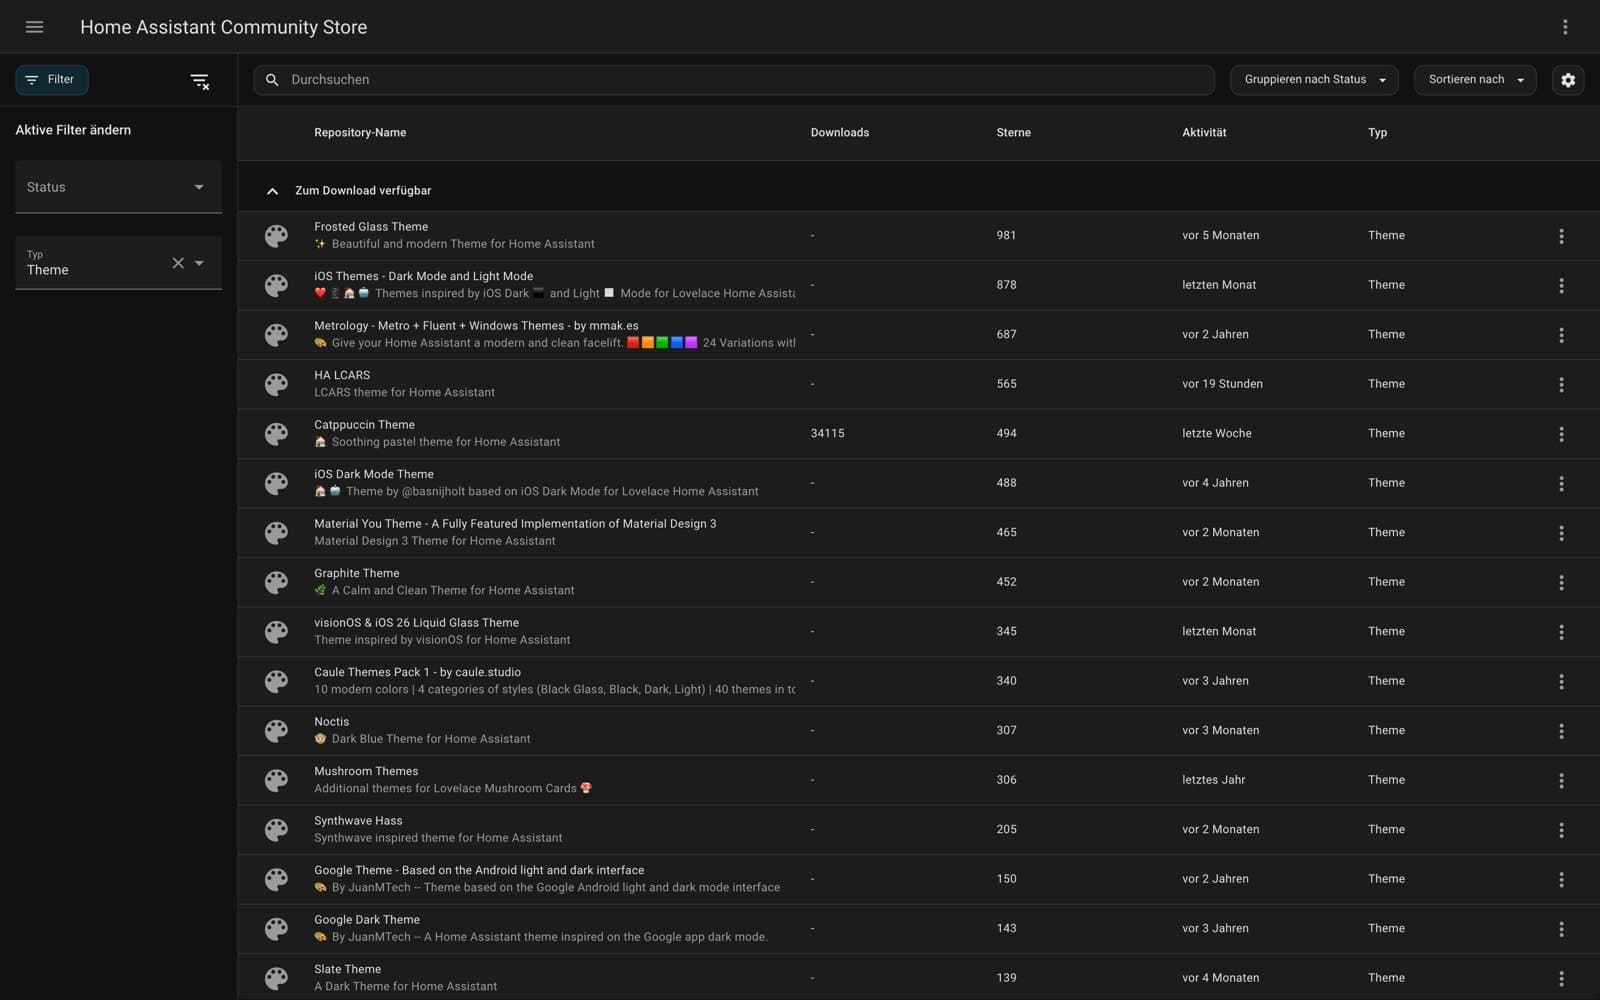Clear all active filters icon

(x=200, y=81)
